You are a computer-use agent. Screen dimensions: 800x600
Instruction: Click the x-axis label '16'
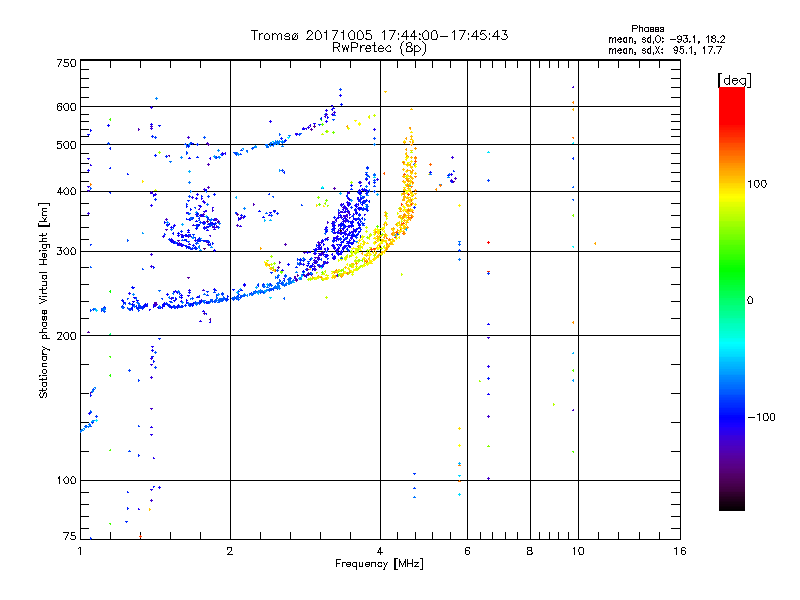coord(680,551)
